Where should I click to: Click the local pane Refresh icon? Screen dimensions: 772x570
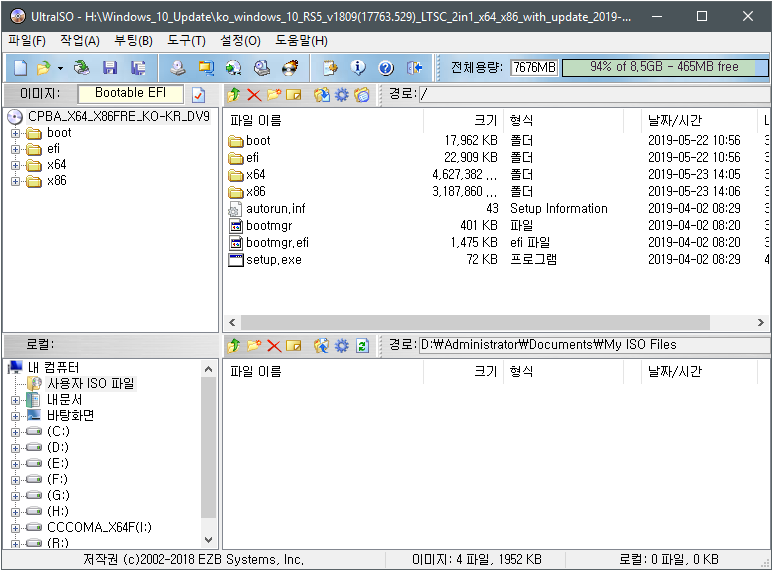tap(362, 346)
